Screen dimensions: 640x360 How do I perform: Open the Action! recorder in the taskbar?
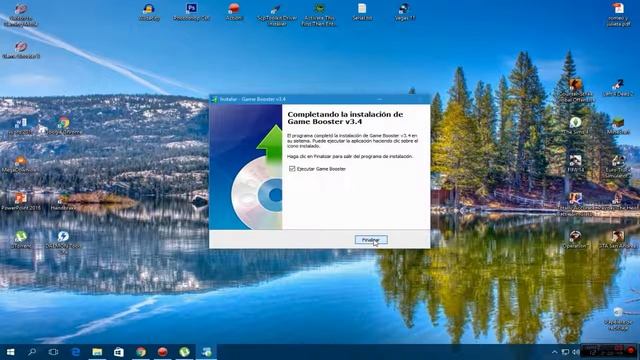[162, 352]
